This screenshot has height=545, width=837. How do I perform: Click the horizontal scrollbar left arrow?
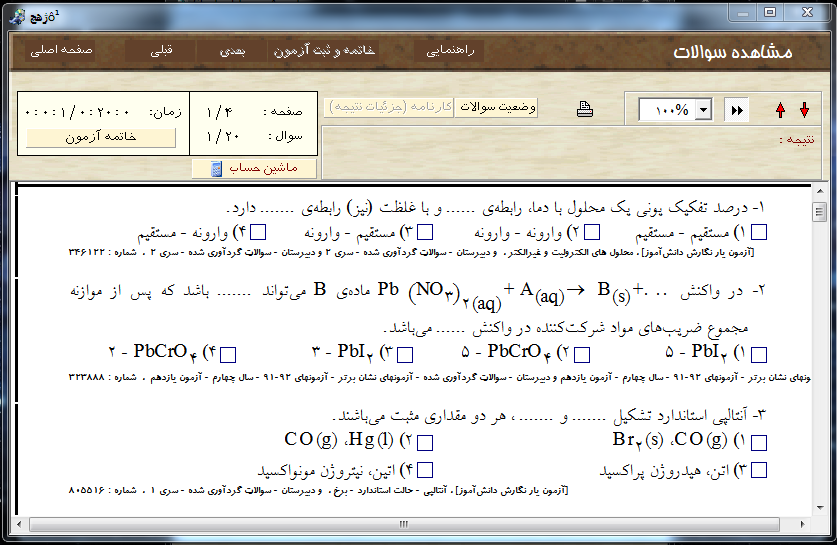point(19,525)
